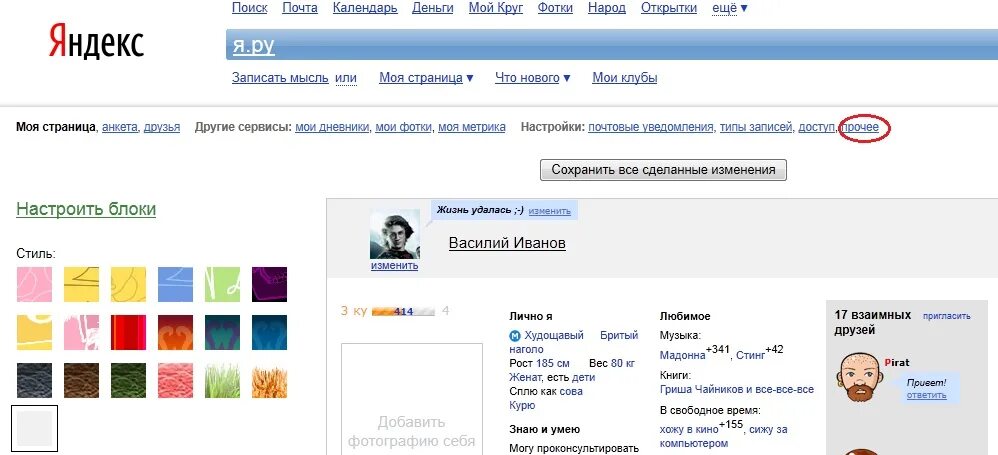The height and width of the screenshot is (455, 998).
Task: Select the brown leather style tile
Action: click(81, 381)
